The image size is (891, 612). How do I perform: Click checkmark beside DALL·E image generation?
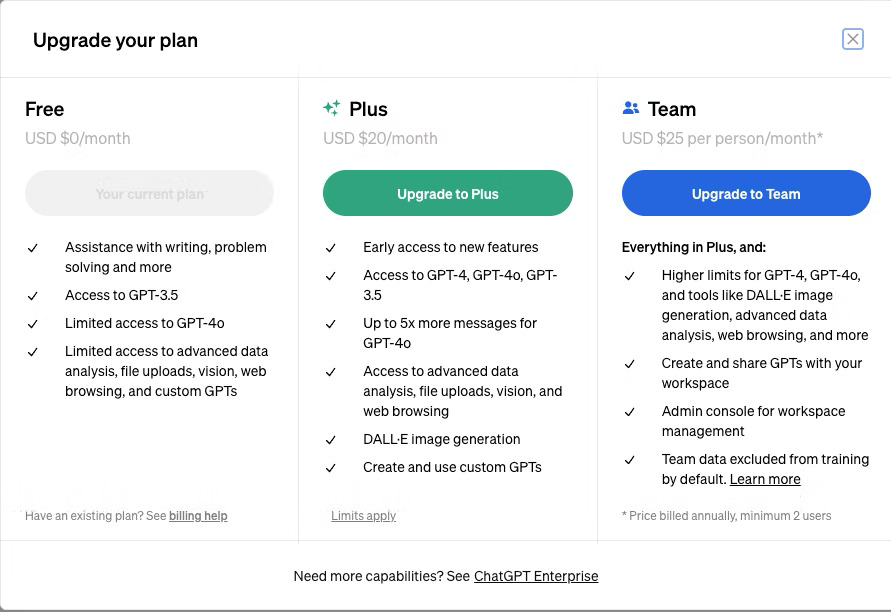(x=331, y=440)
